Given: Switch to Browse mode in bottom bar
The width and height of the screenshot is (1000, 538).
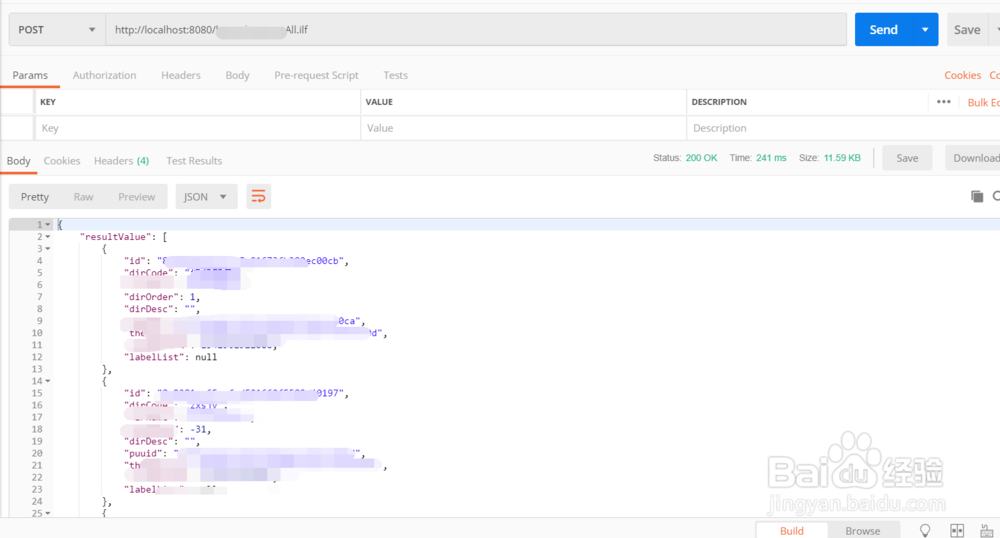Looking at the screenshot, I should pos(862,530).
